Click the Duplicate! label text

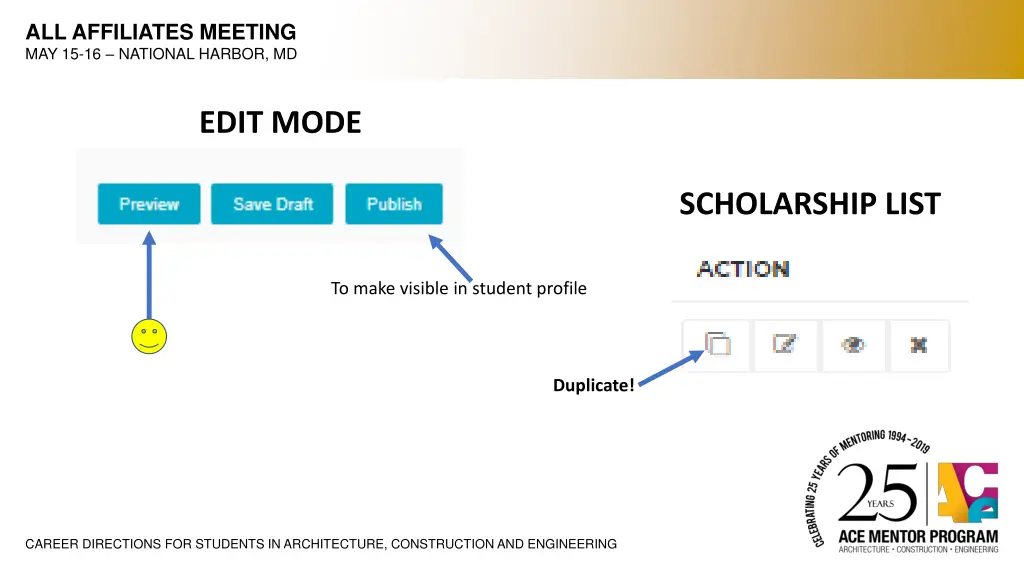pos(594,385)
